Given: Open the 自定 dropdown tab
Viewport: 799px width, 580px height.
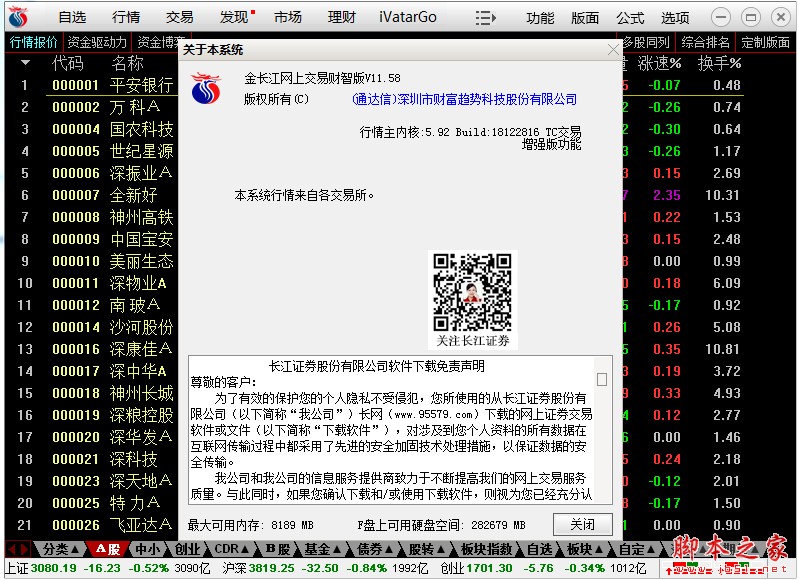Looking at the screenshot, I should pyautogui.click(x=636, y=549).
